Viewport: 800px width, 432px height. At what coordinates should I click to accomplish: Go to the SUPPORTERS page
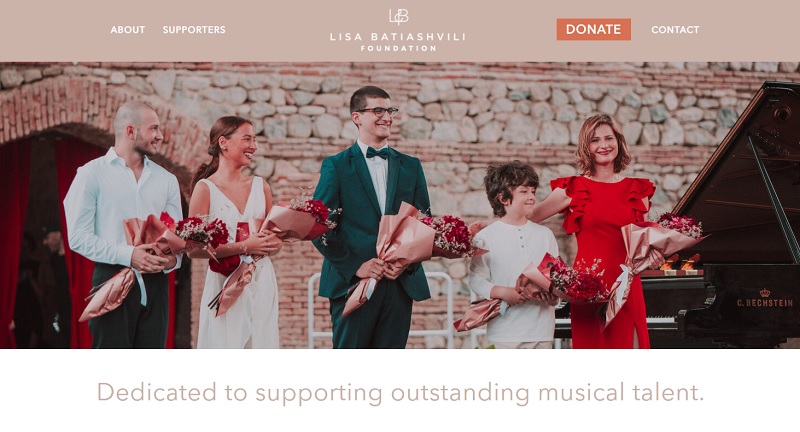click(x=194, y=30)
